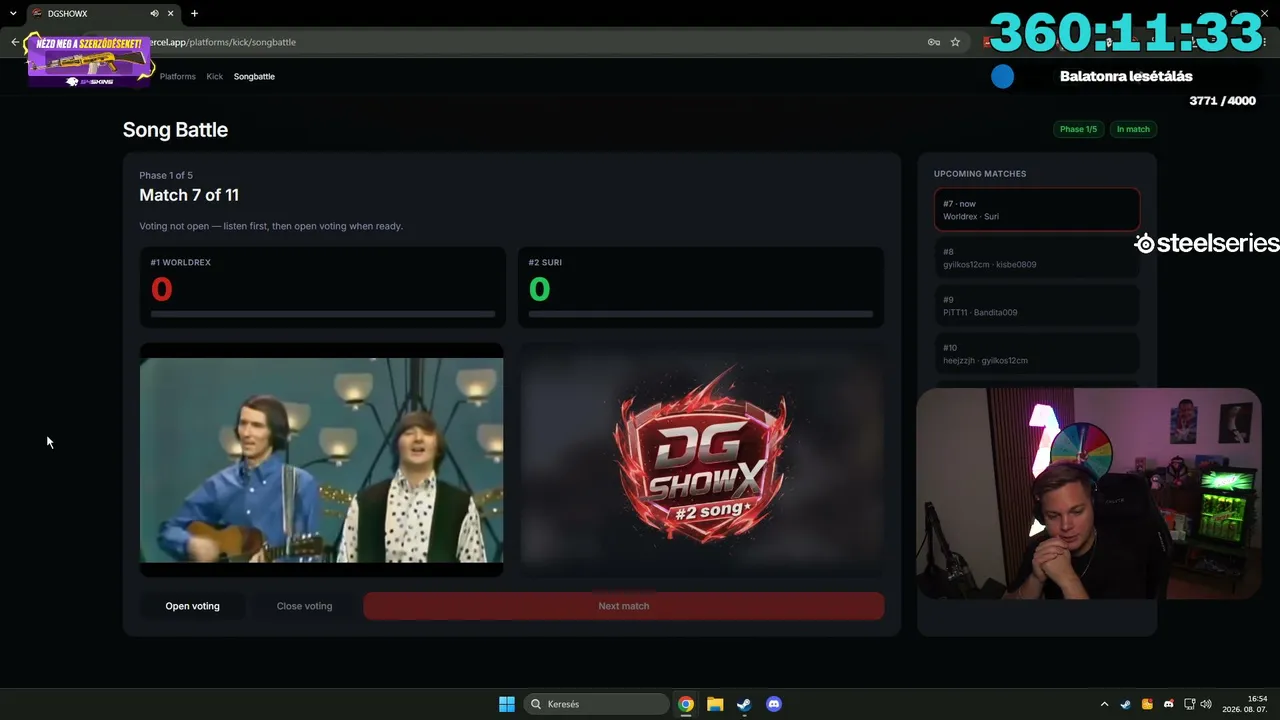The image size is (1280, 720).
Task: Select upcoming match #8 gyilkos12cm vs kisbe0809
Action: [x=1037, y=258]
